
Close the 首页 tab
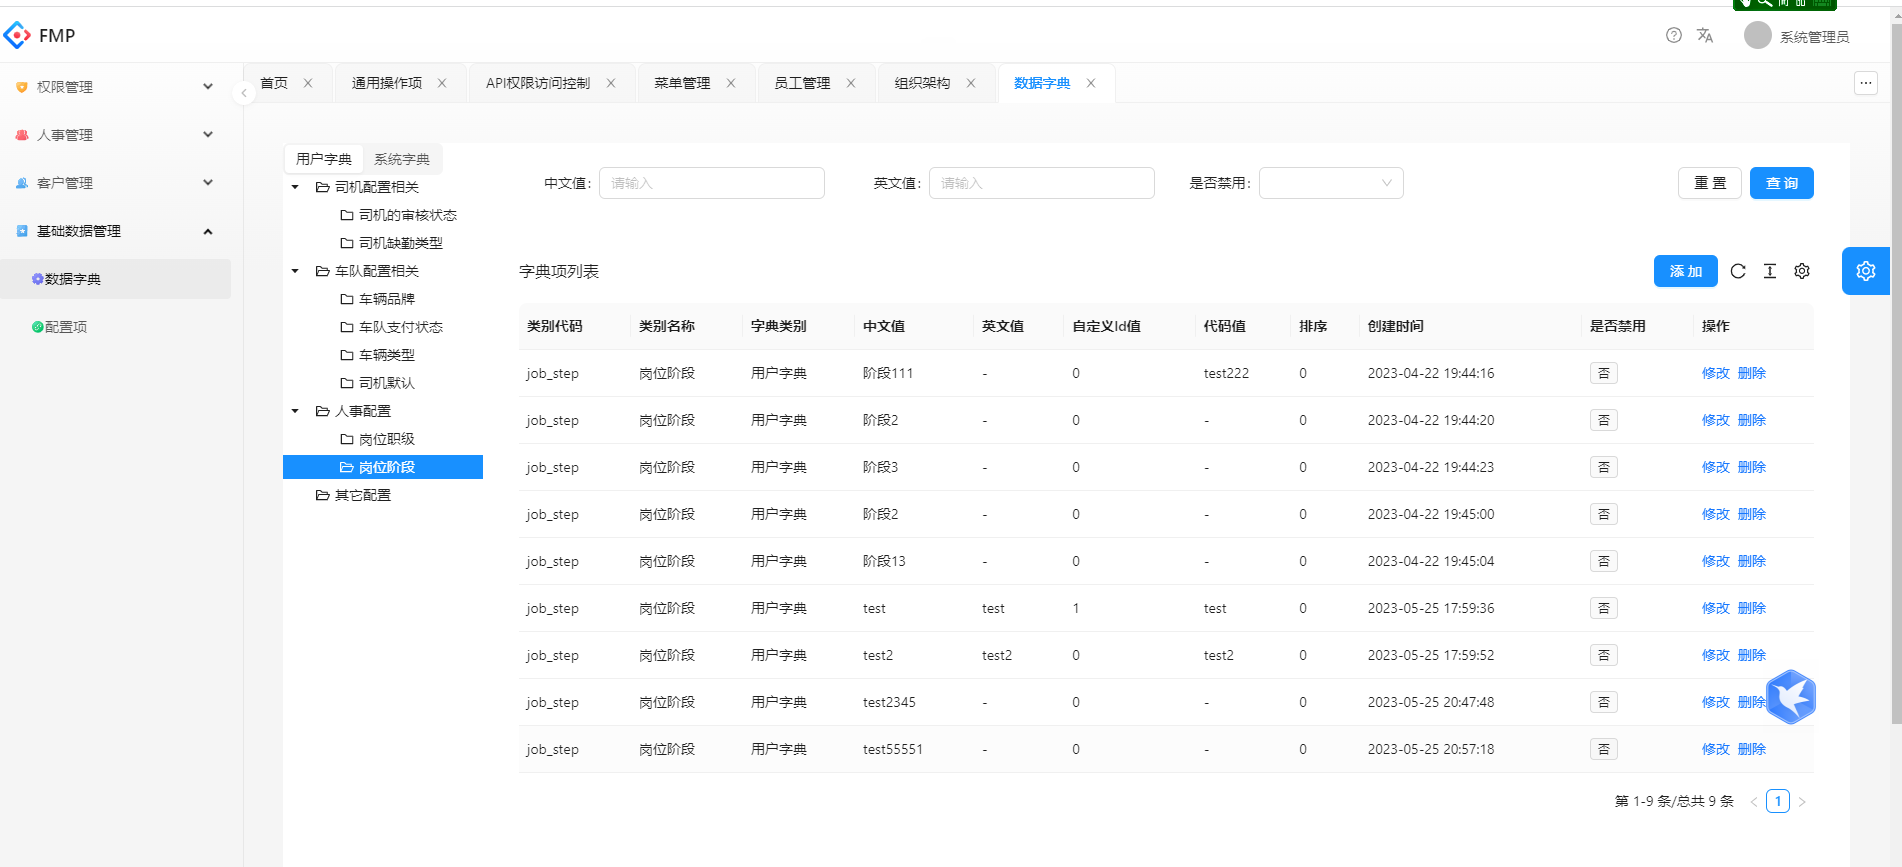pos(308,83)
